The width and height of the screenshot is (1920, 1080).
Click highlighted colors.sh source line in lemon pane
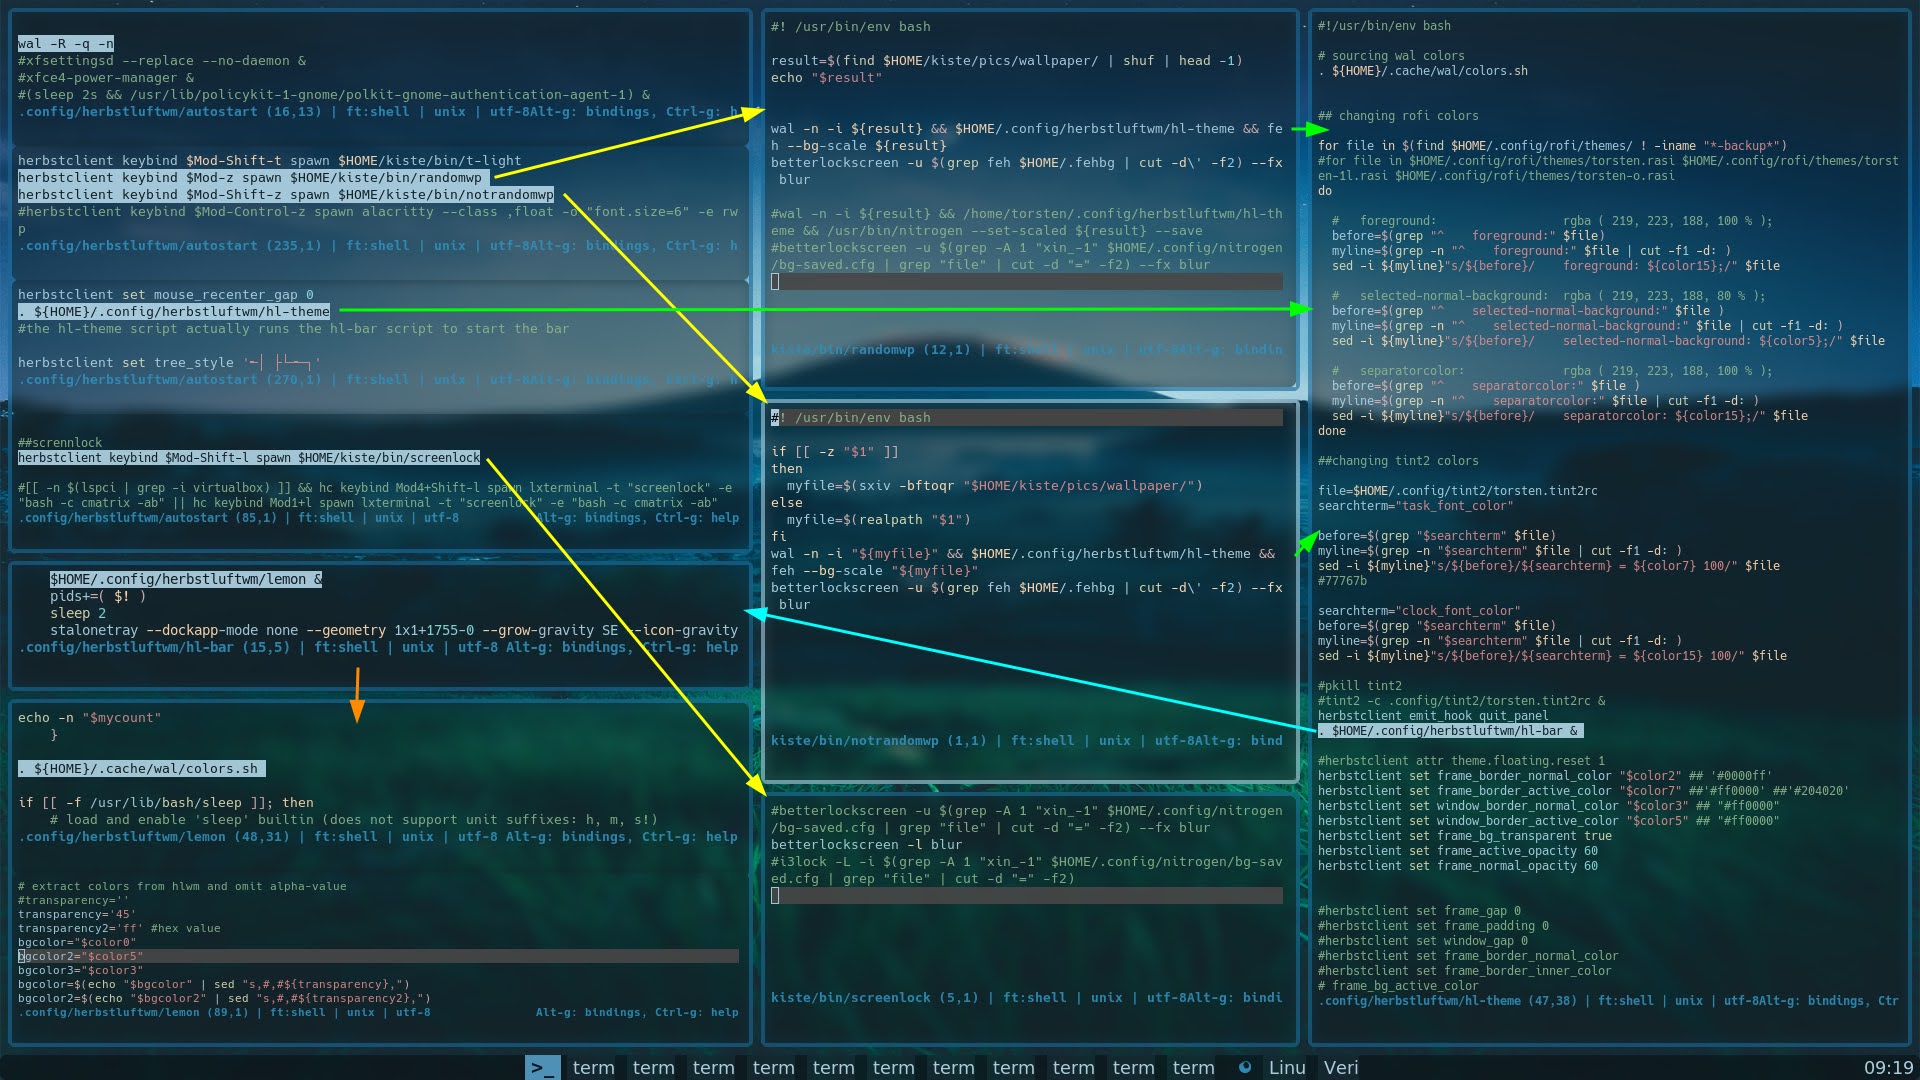coord(142,768)
